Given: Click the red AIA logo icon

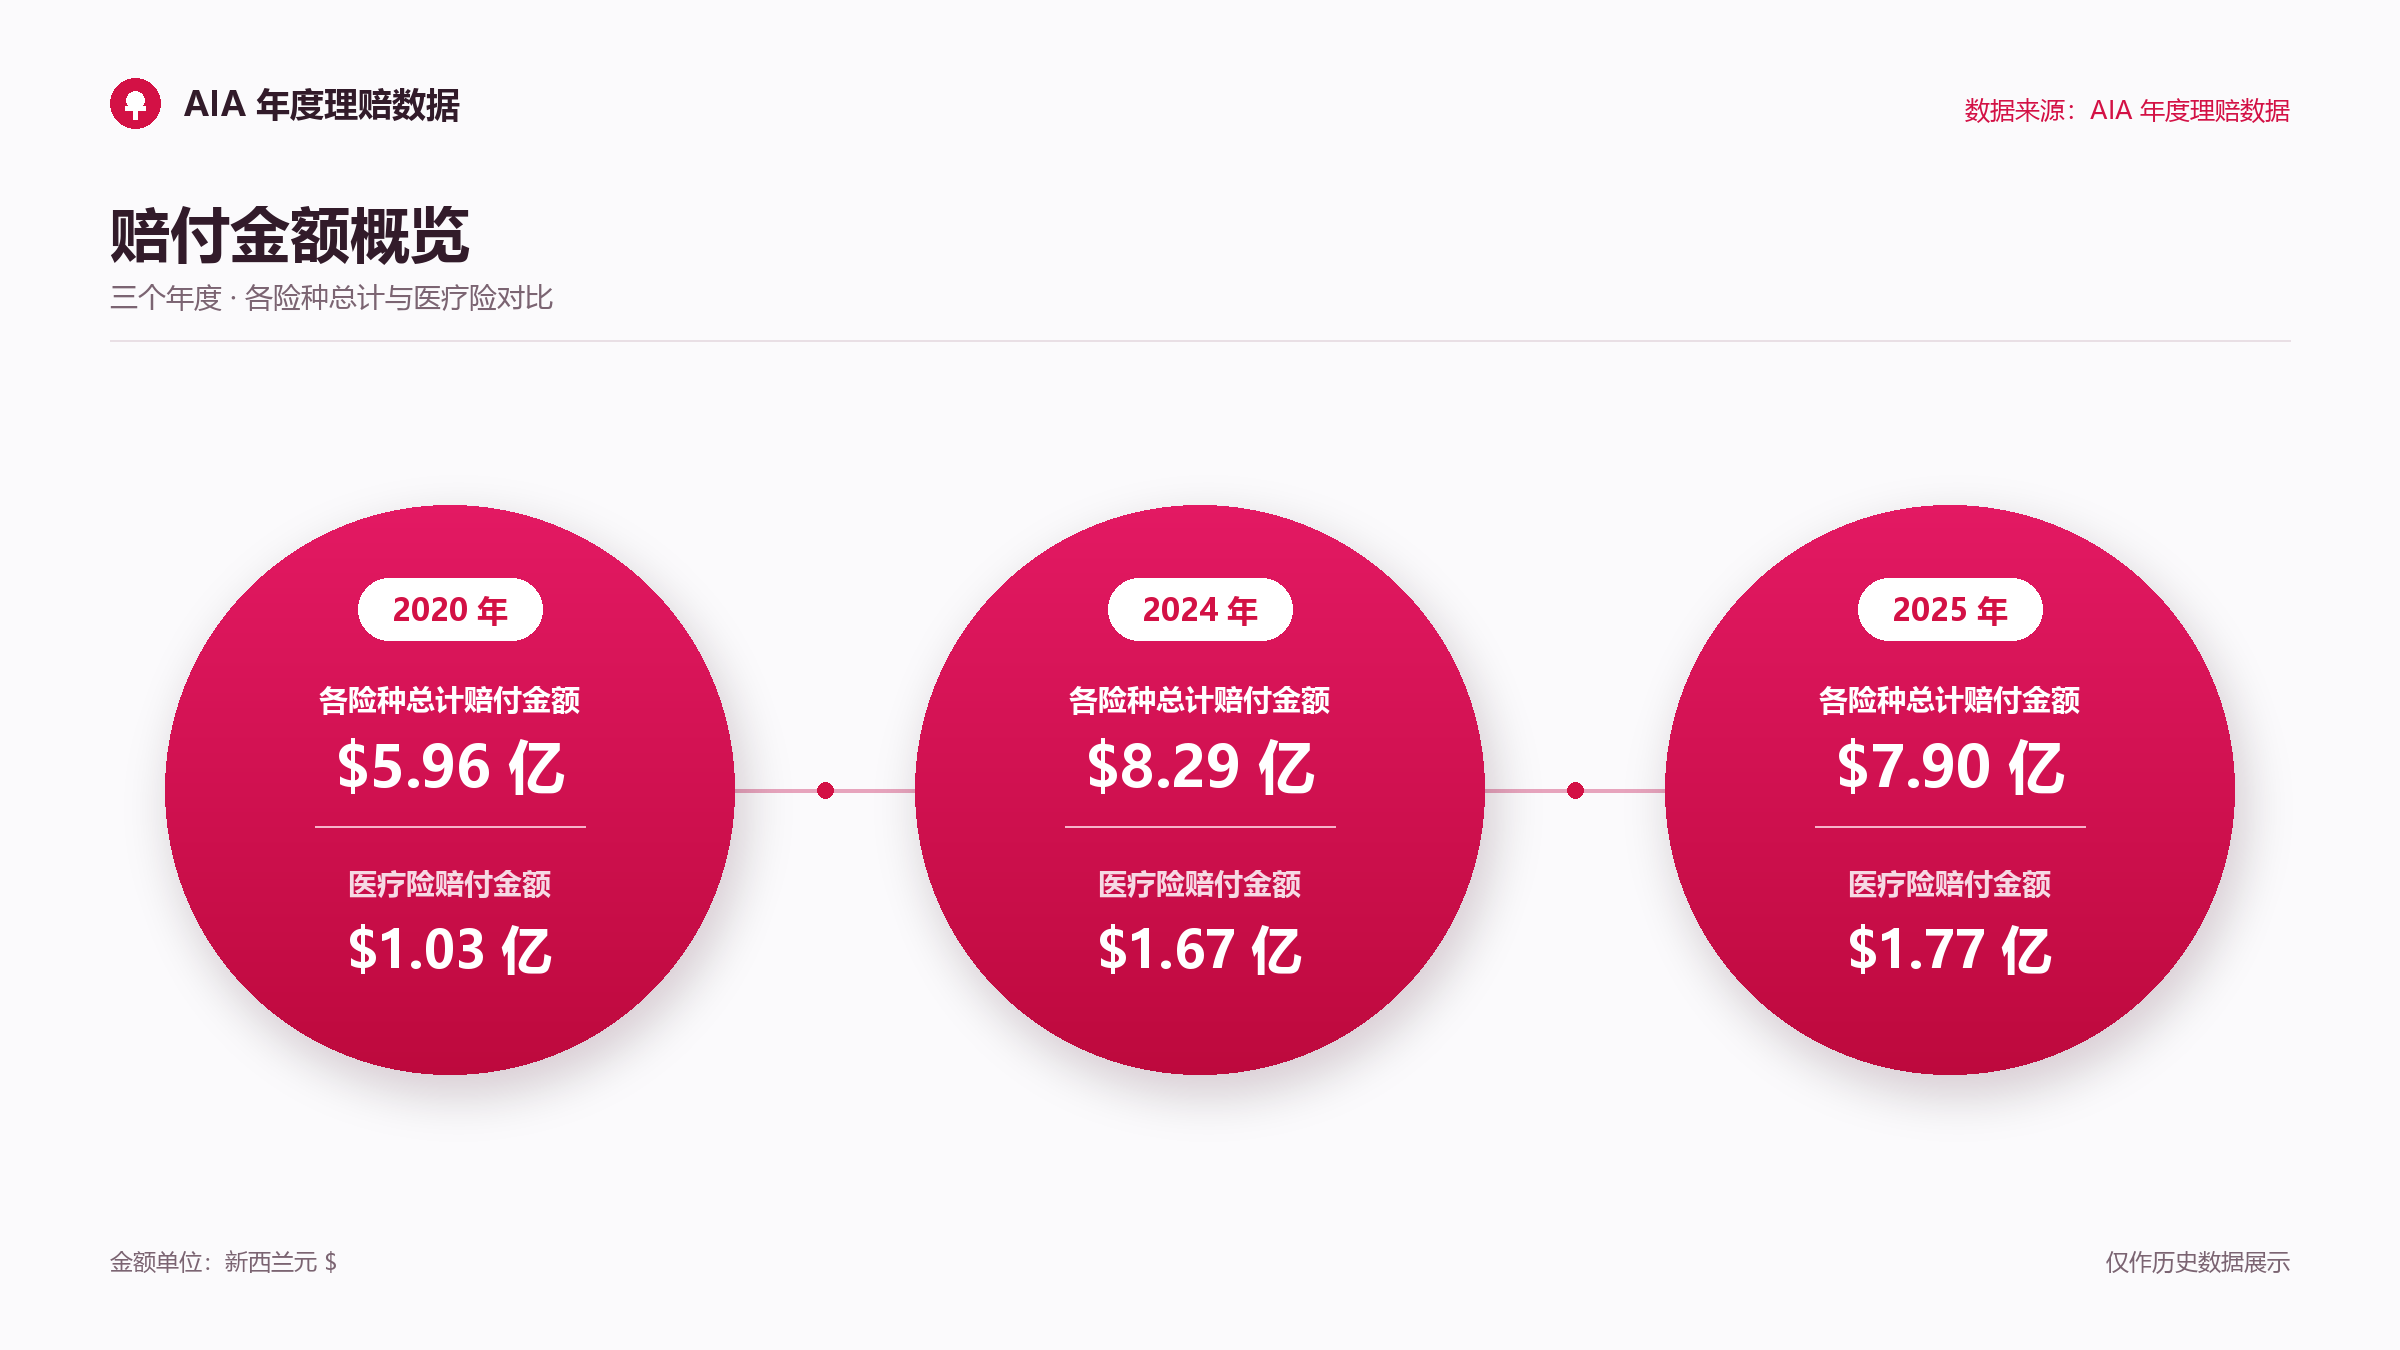Looking at the screenshot, I should 135,104.
